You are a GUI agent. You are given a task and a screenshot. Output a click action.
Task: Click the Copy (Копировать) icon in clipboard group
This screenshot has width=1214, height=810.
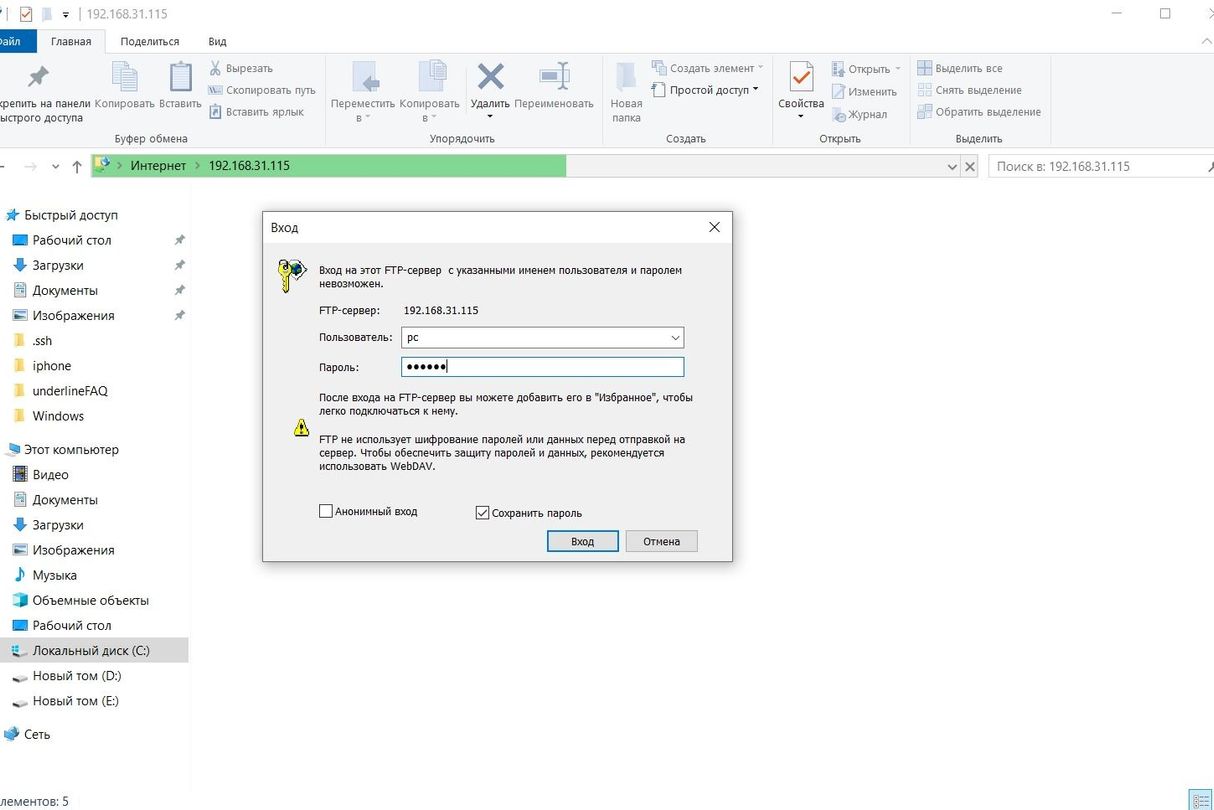click(x=125, y=77)
